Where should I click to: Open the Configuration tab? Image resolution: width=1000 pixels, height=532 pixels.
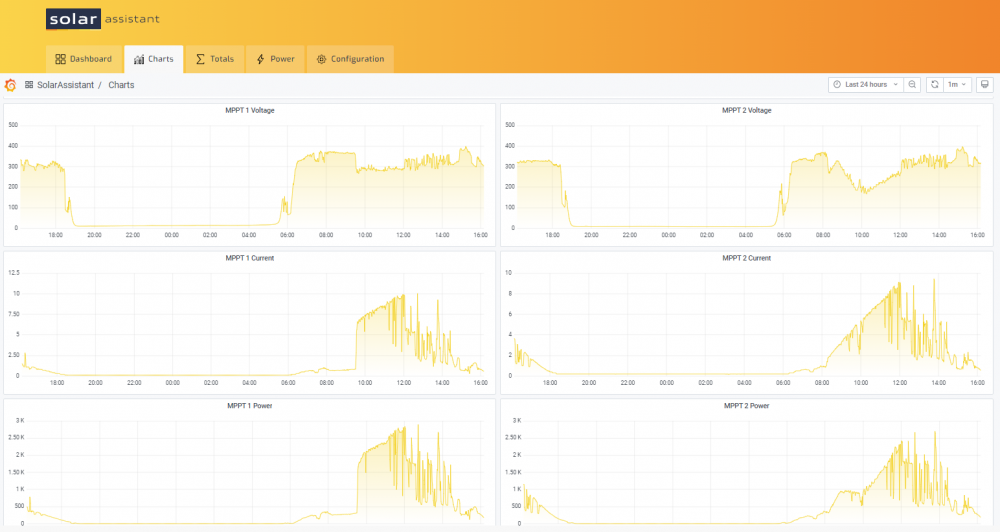[350, 59]
